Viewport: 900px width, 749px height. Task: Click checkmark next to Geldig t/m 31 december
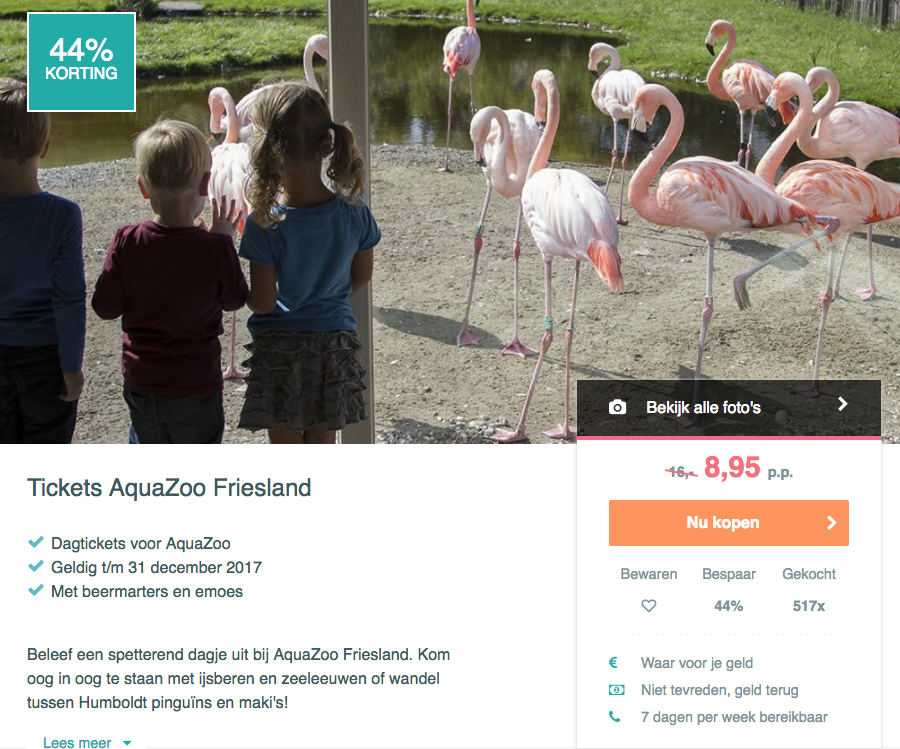click(36, 566)
